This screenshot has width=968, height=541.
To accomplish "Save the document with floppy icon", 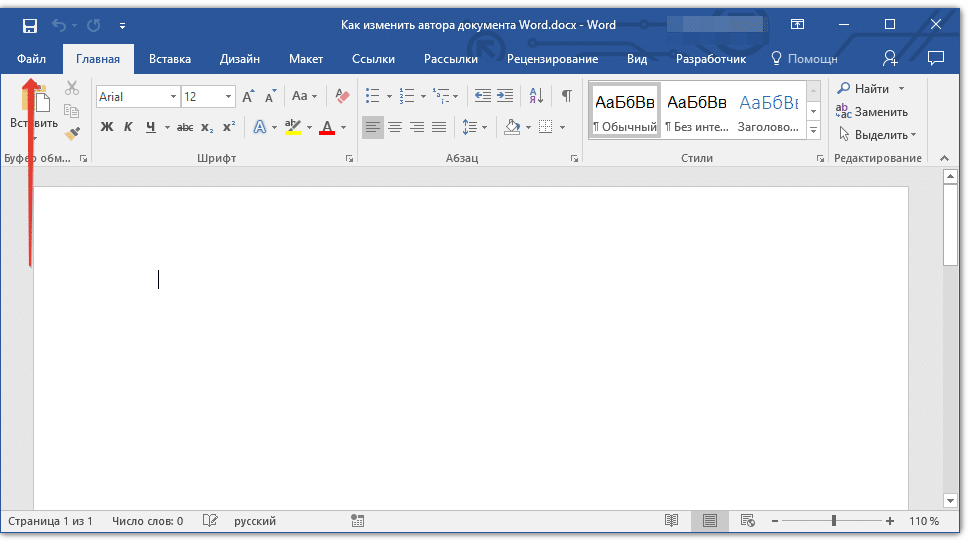I will tap(30, 25).
